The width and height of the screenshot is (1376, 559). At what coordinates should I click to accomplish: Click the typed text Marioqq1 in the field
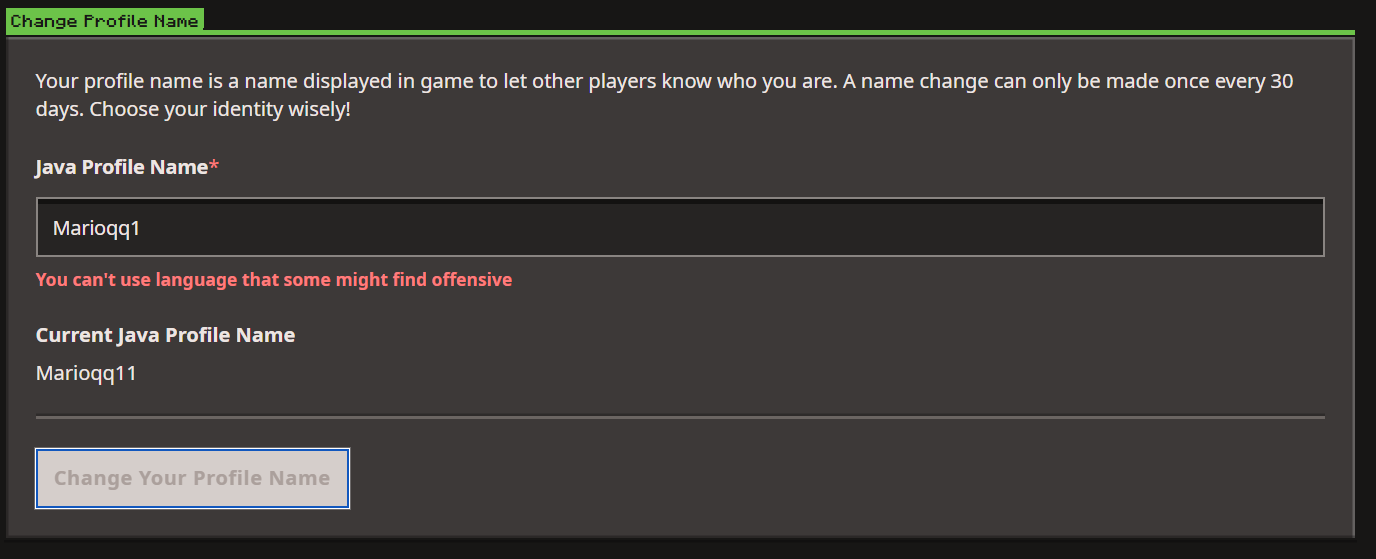point(97,229)
